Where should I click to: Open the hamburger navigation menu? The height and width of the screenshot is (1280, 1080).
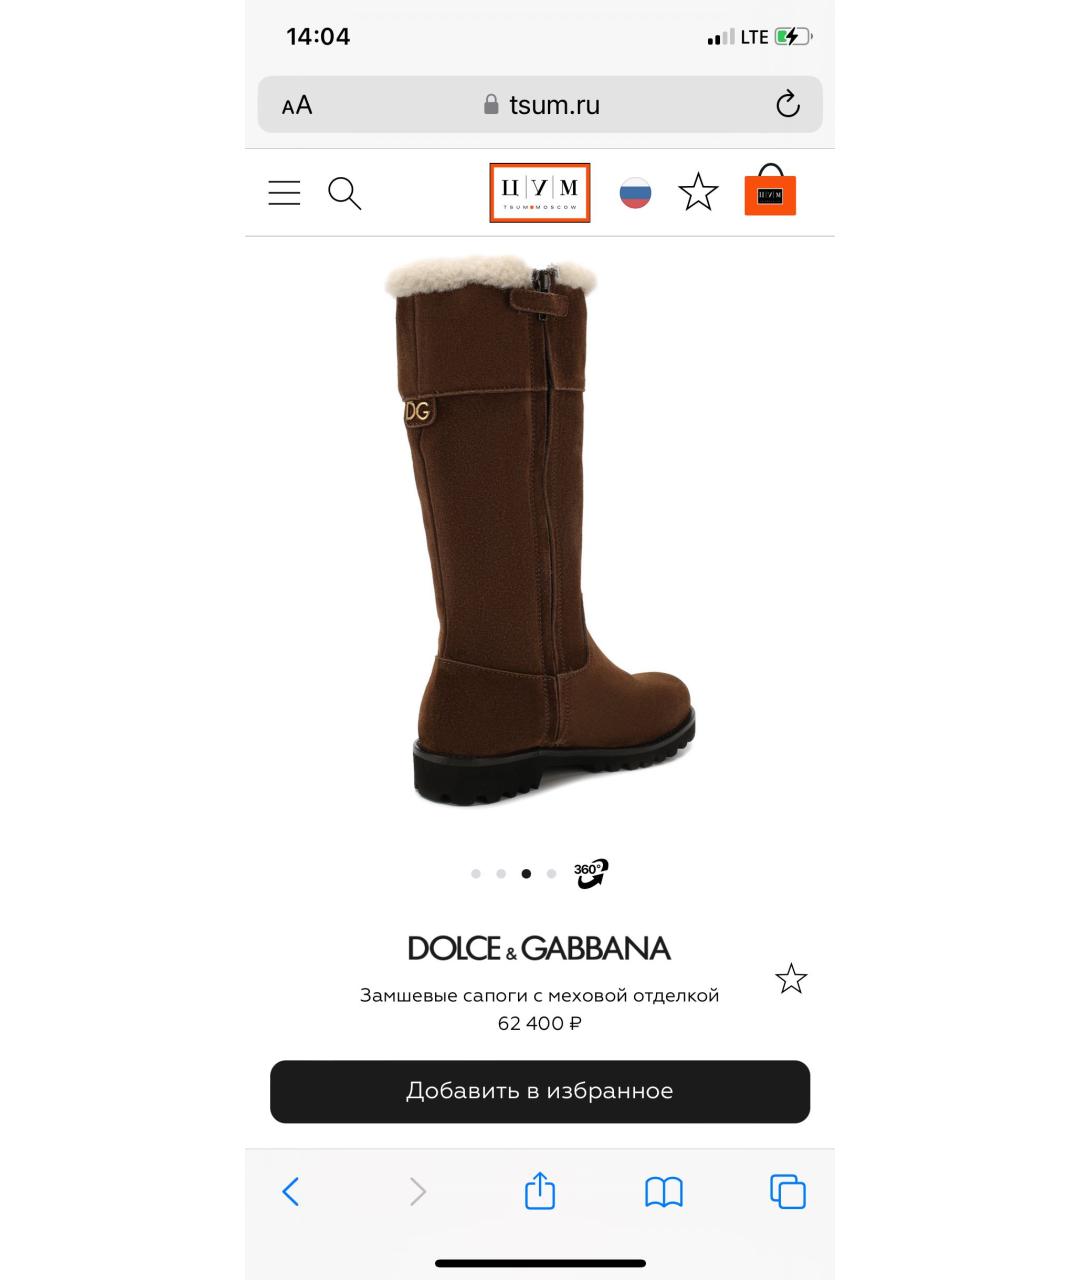coord(284,193)
